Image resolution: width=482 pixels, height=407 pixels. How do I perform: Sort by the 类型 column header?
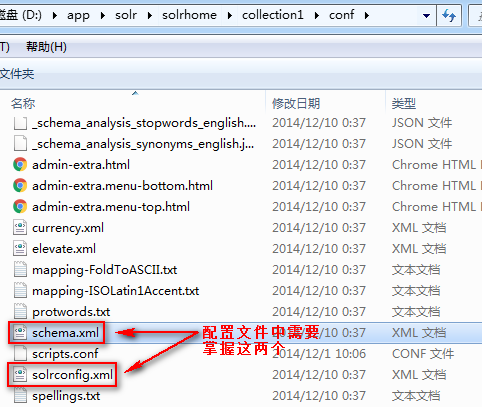pos(404,104)
